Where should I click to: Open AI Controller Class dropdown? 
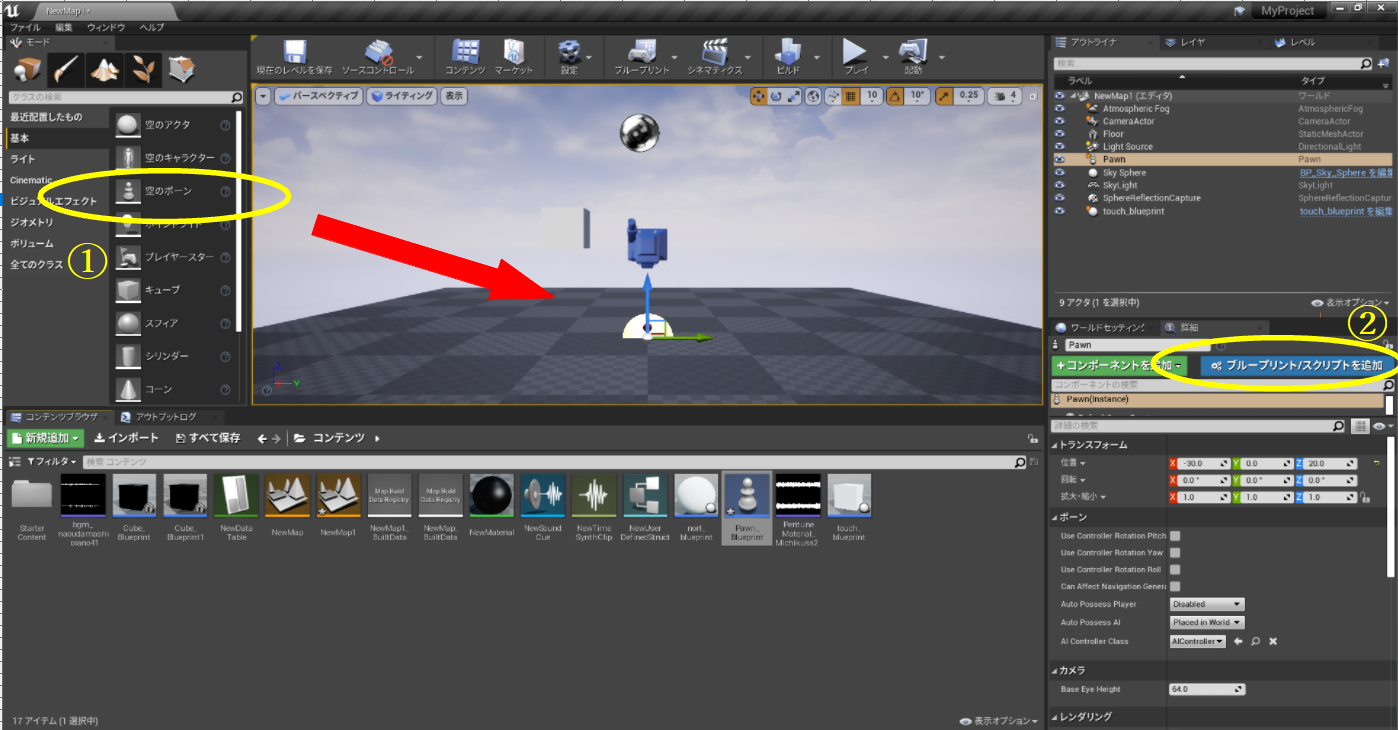(1198, 641)
